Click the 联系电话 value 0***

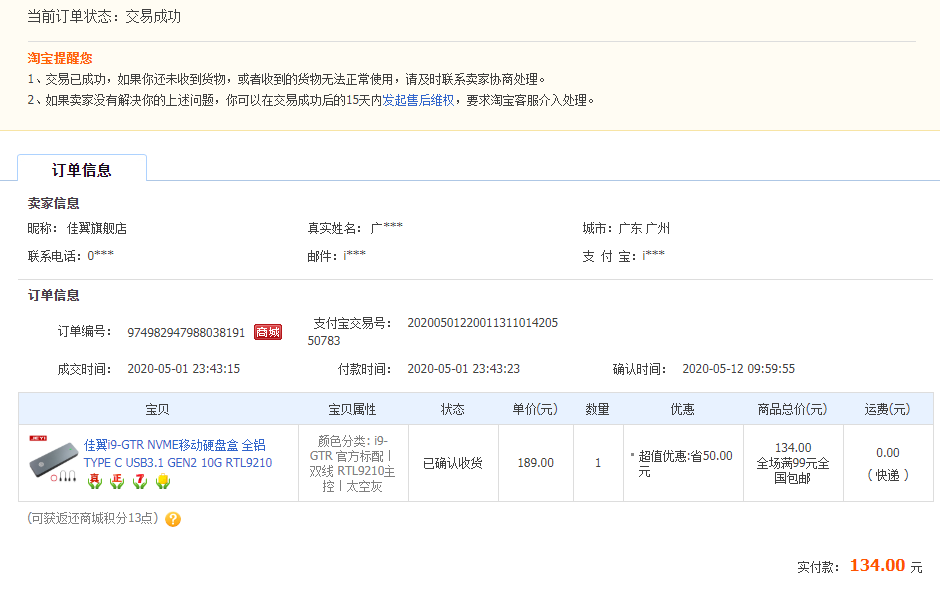click(x=100, y=256)
